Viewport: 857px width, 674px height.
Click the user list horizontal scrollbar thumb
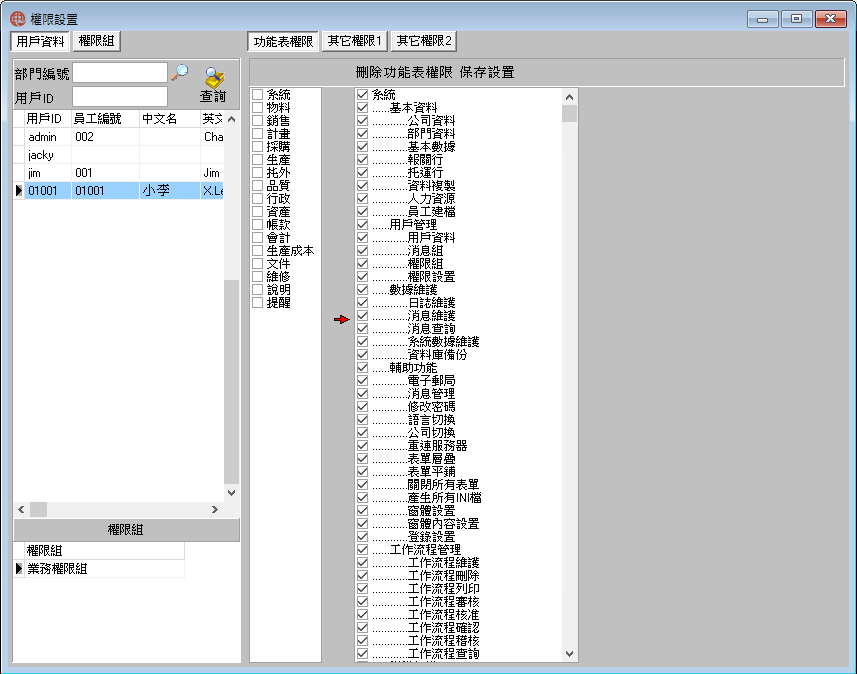point(38,509)
